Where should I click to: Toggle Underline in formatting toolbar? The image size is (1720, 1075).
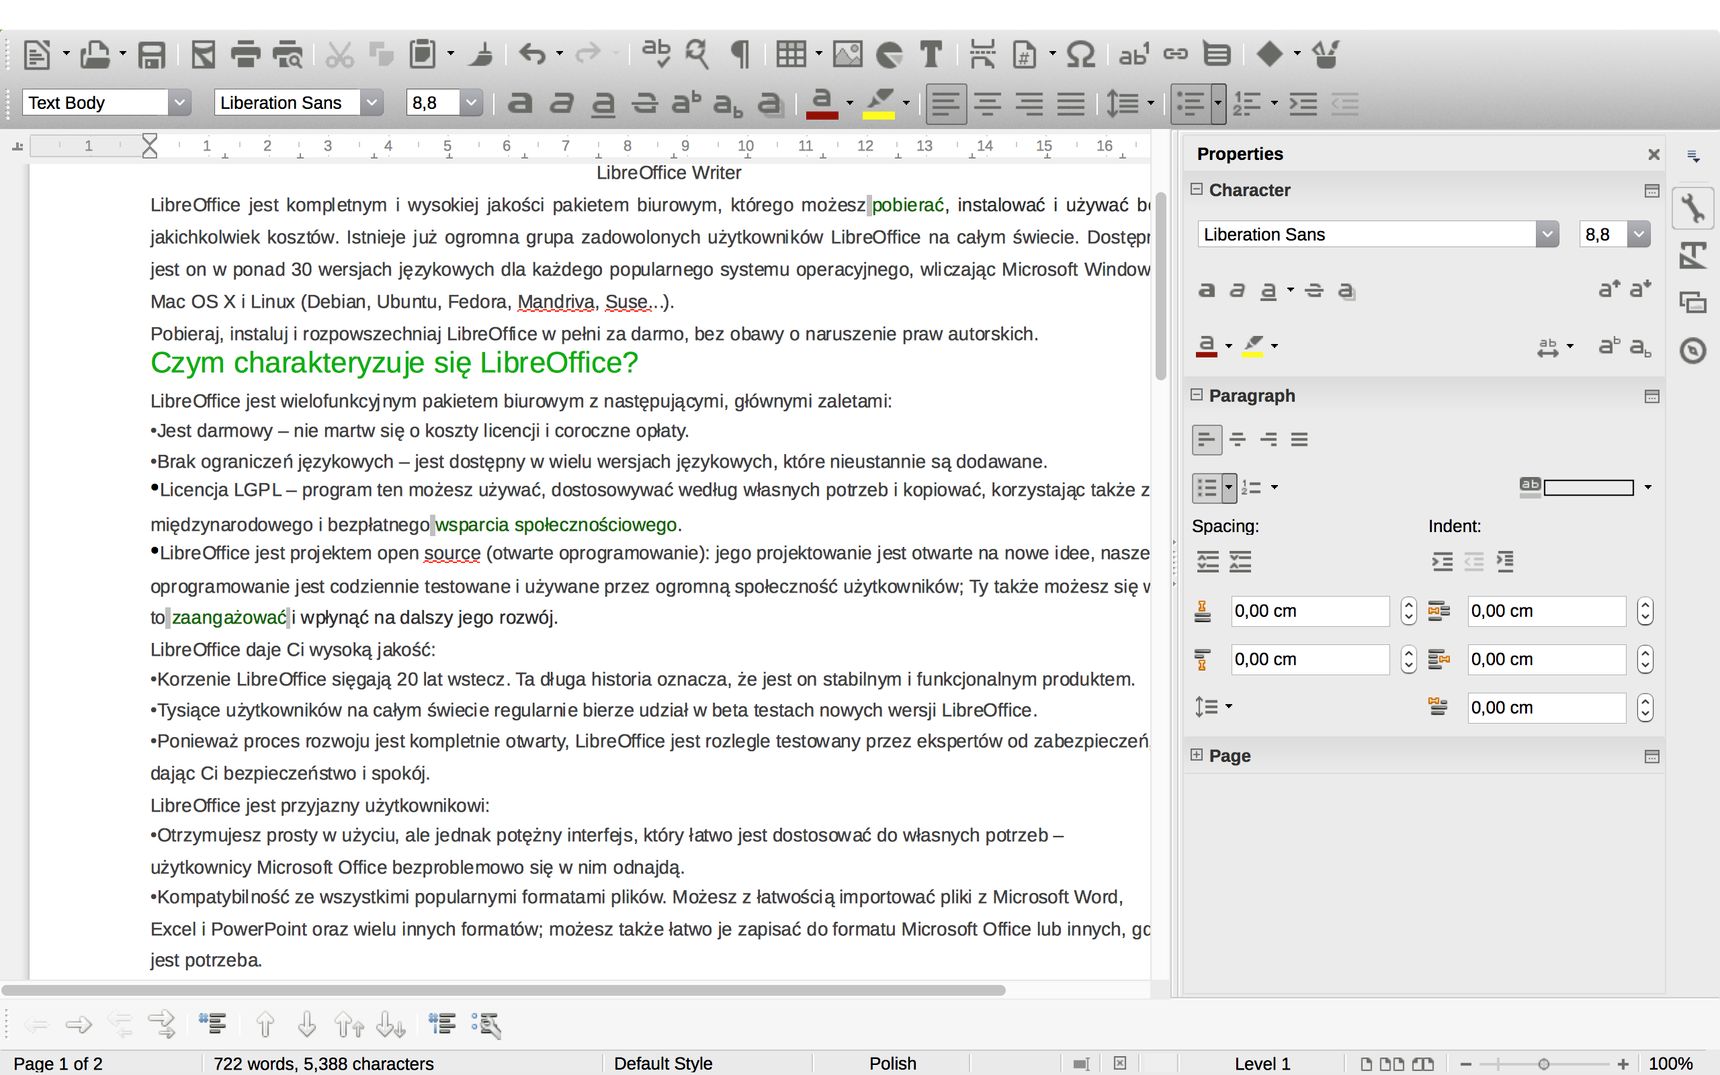603,103
